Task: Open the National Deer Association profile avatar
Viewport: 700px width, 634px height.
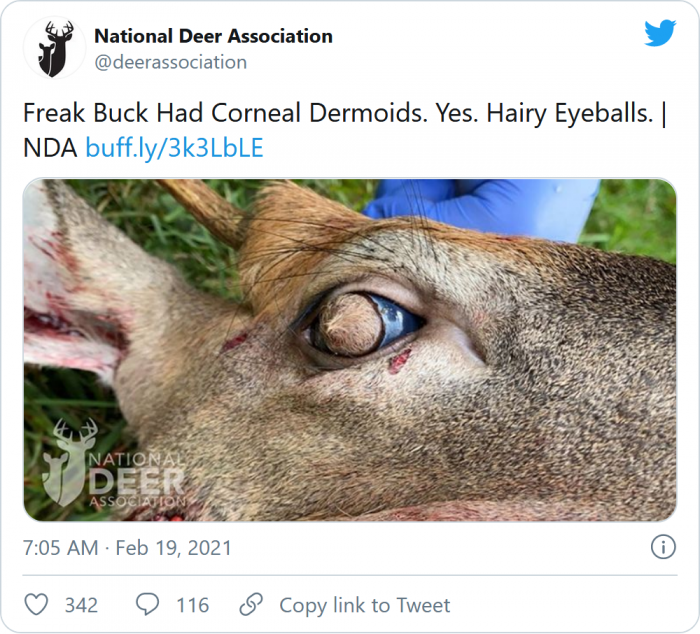Action: (x=55, y=48)
